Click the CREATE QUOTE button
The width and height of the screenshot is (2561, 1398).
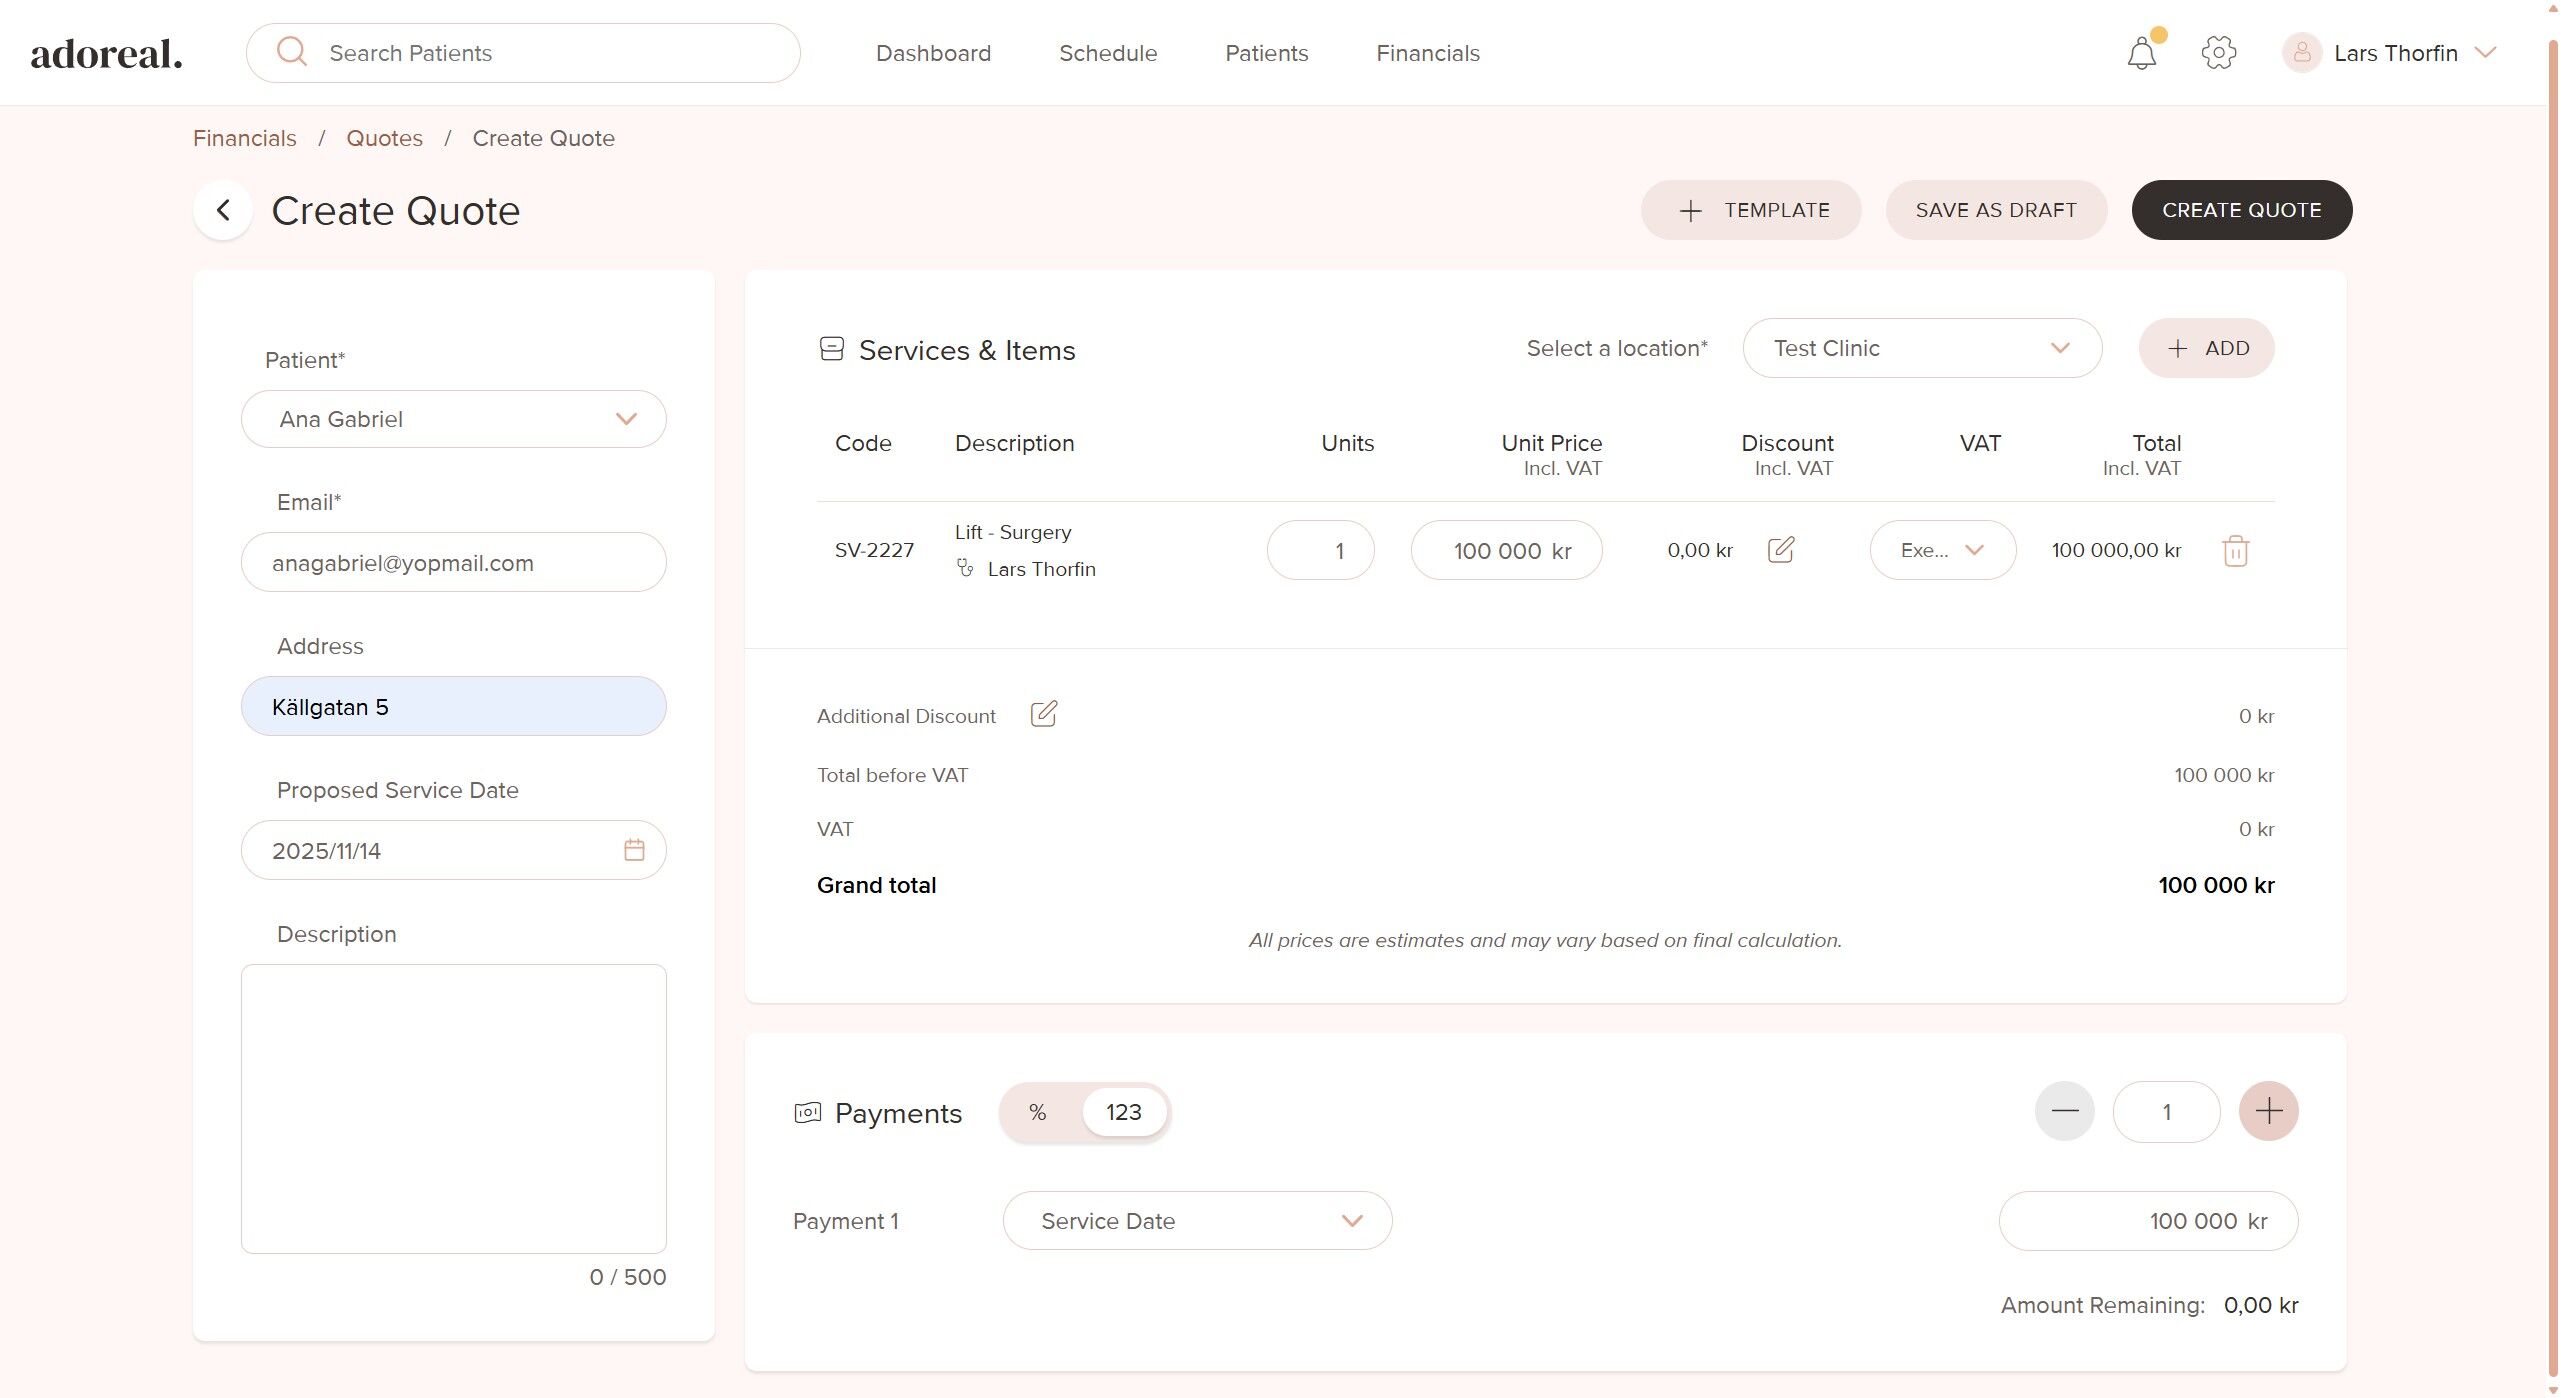[2241, 210]
